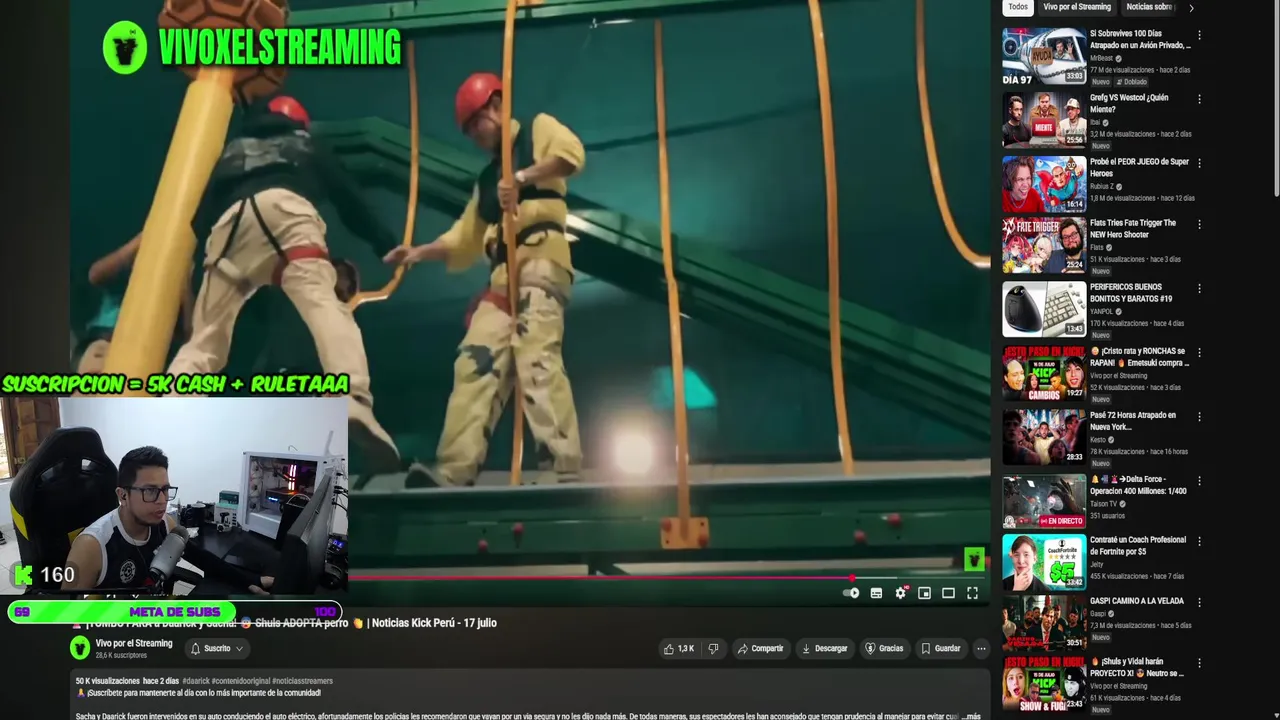1280x720 pixels.
Task: Open PERIFERICOS BUENOS BONITOS Y BARATOS #19 title
Action: click(x=1131, y=293)
